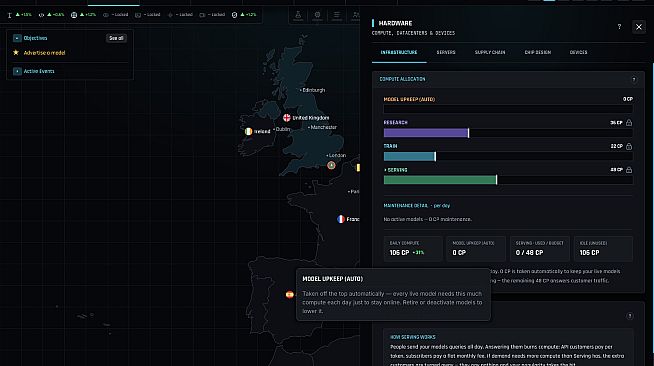Viewport: 654px width, 366px height.
Task: Click the Edinburgh city label
Action: pos(313,90)
